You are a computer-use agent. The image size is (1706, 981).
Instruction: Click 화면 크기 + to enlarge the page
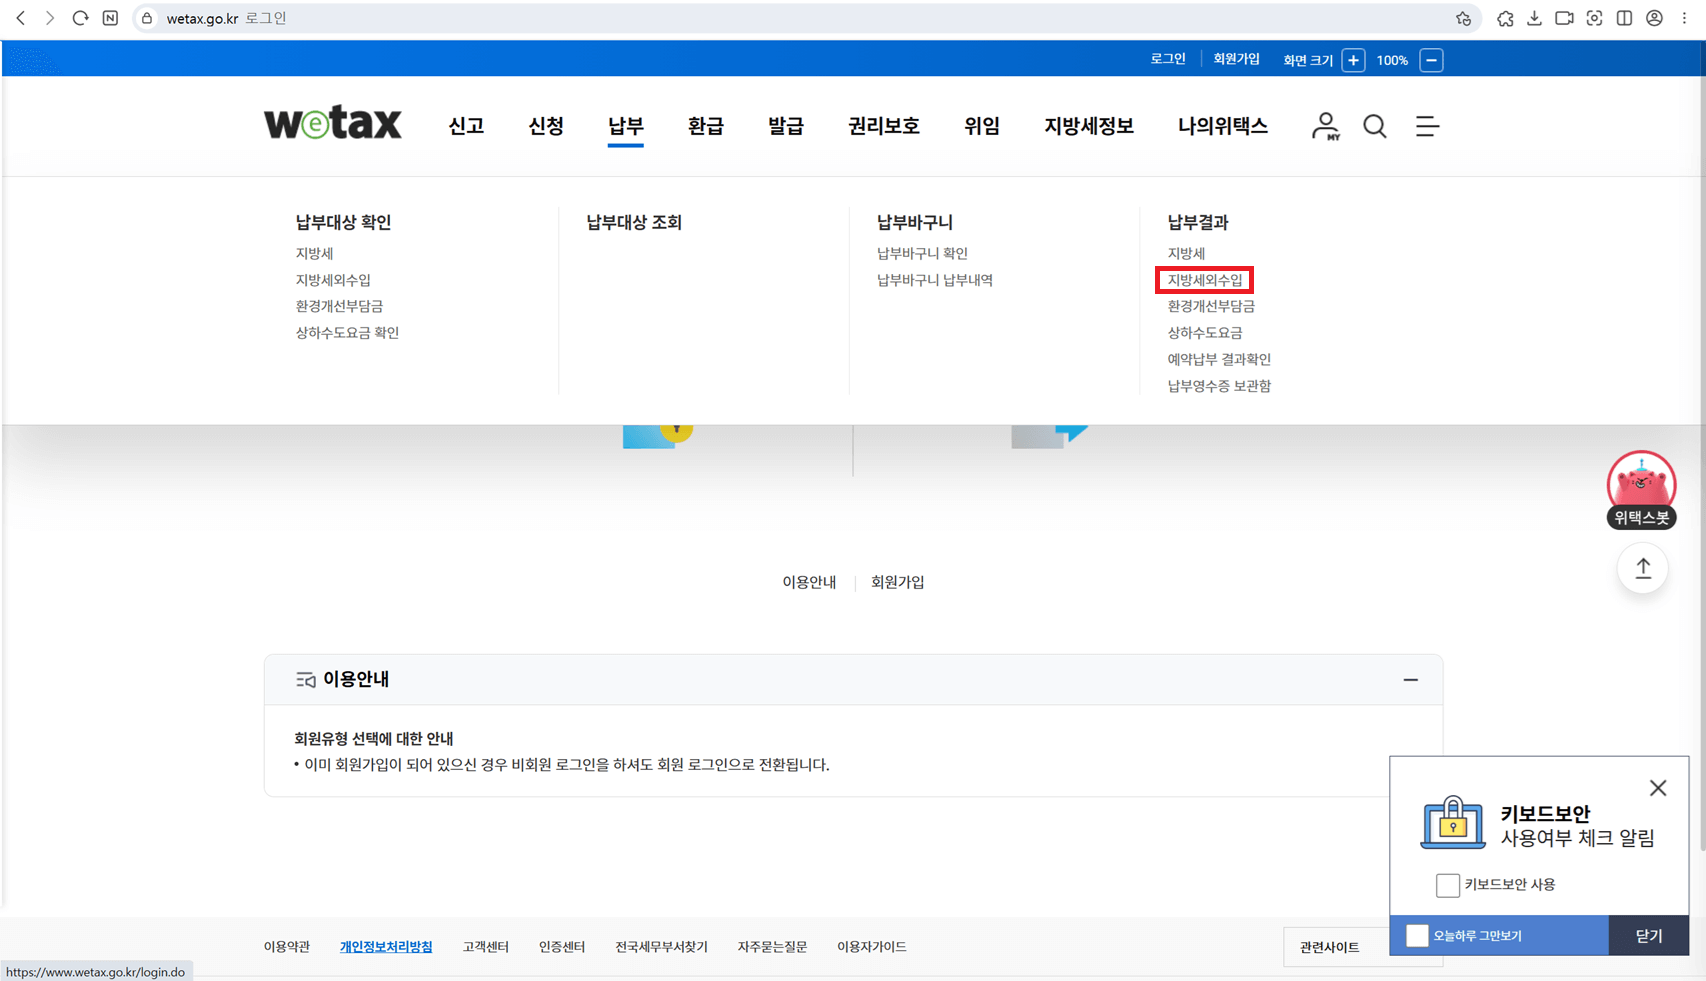1353,60
